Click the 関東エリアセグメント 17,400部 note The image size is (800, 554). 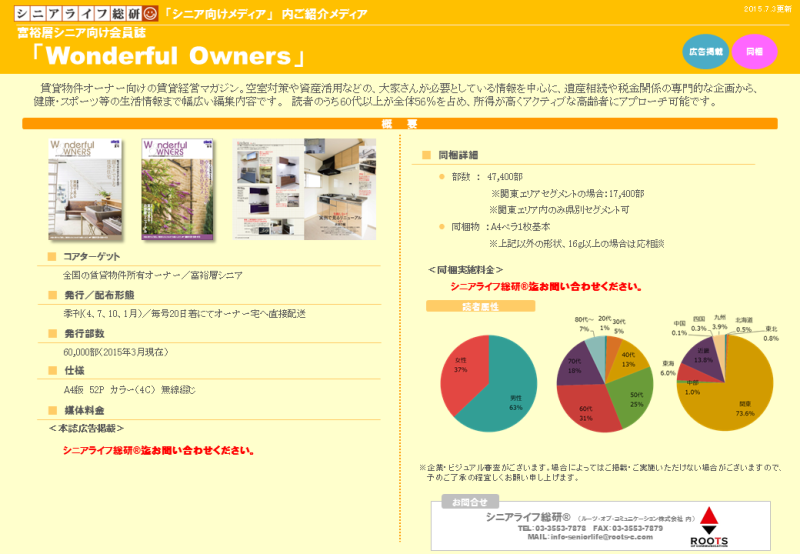click(x=567, y=193)
